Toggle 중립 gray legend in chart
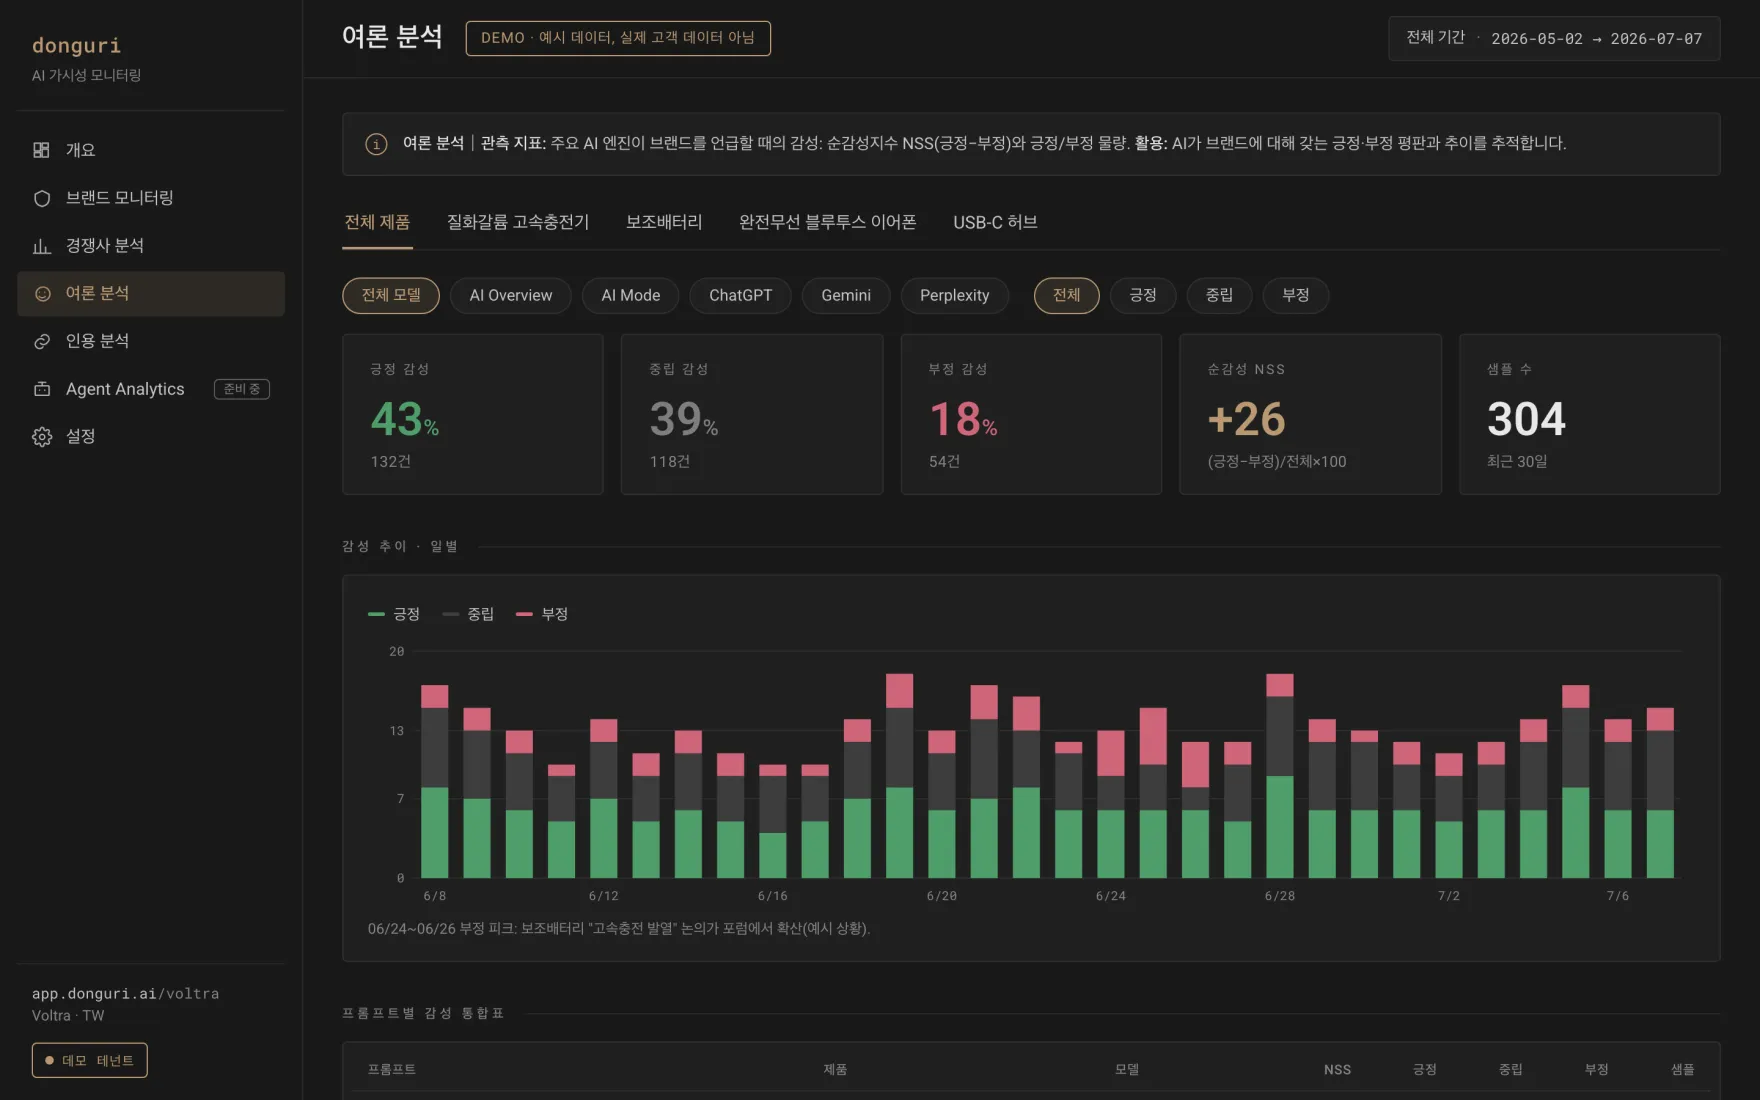The height and width of the screenshot is (1100, 1760). pyautogui.click(x=468, y=614)
